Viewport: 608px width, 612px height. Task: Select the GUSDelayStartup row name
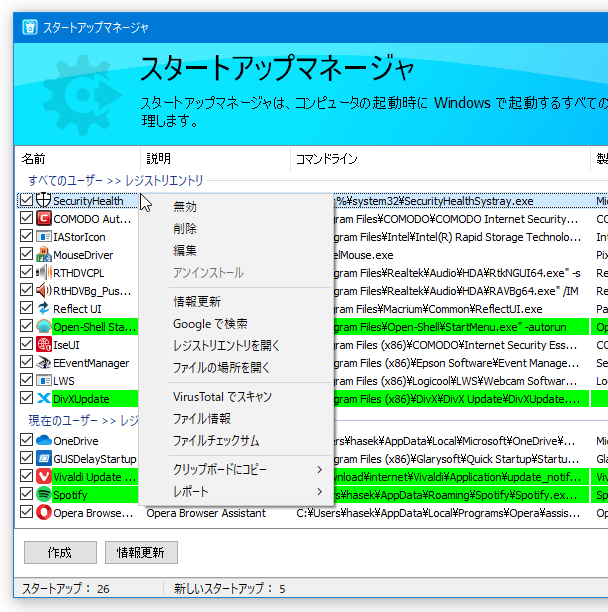(95, 459)
